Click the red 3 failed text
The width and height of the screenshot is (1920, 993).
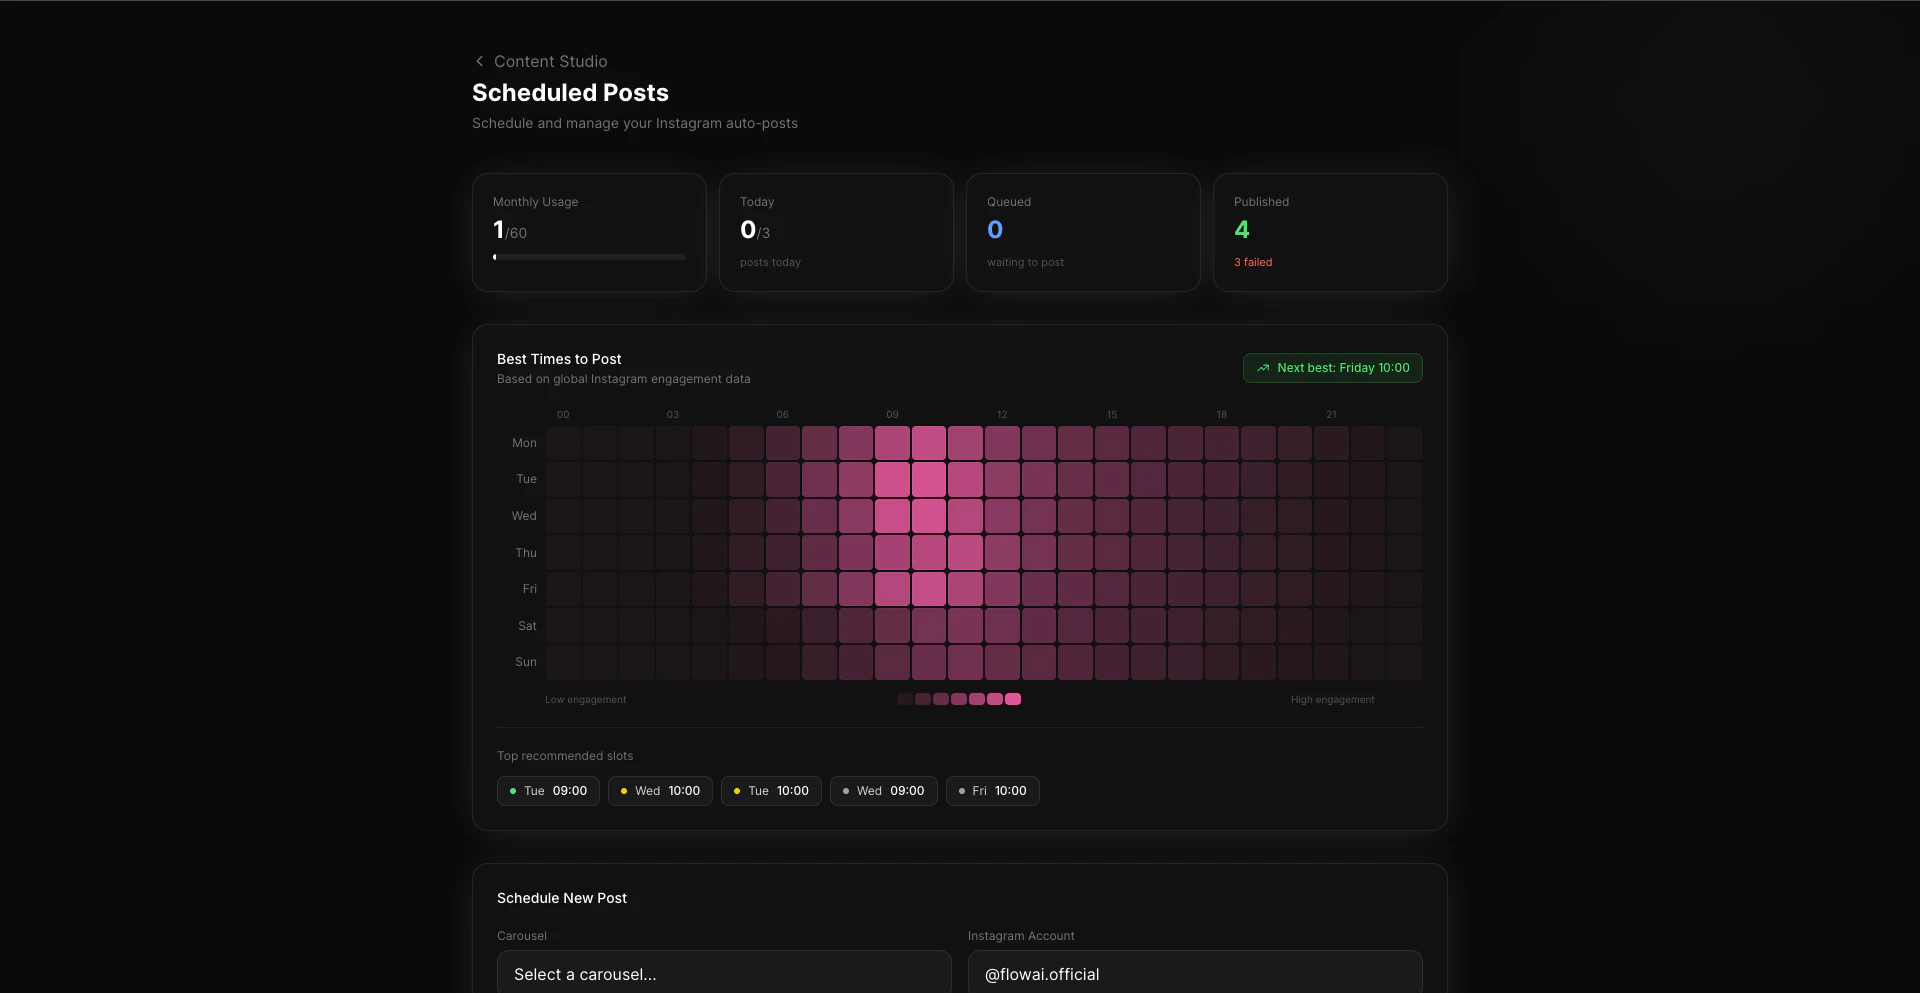pyautogui.click(x=1253, y=262)
